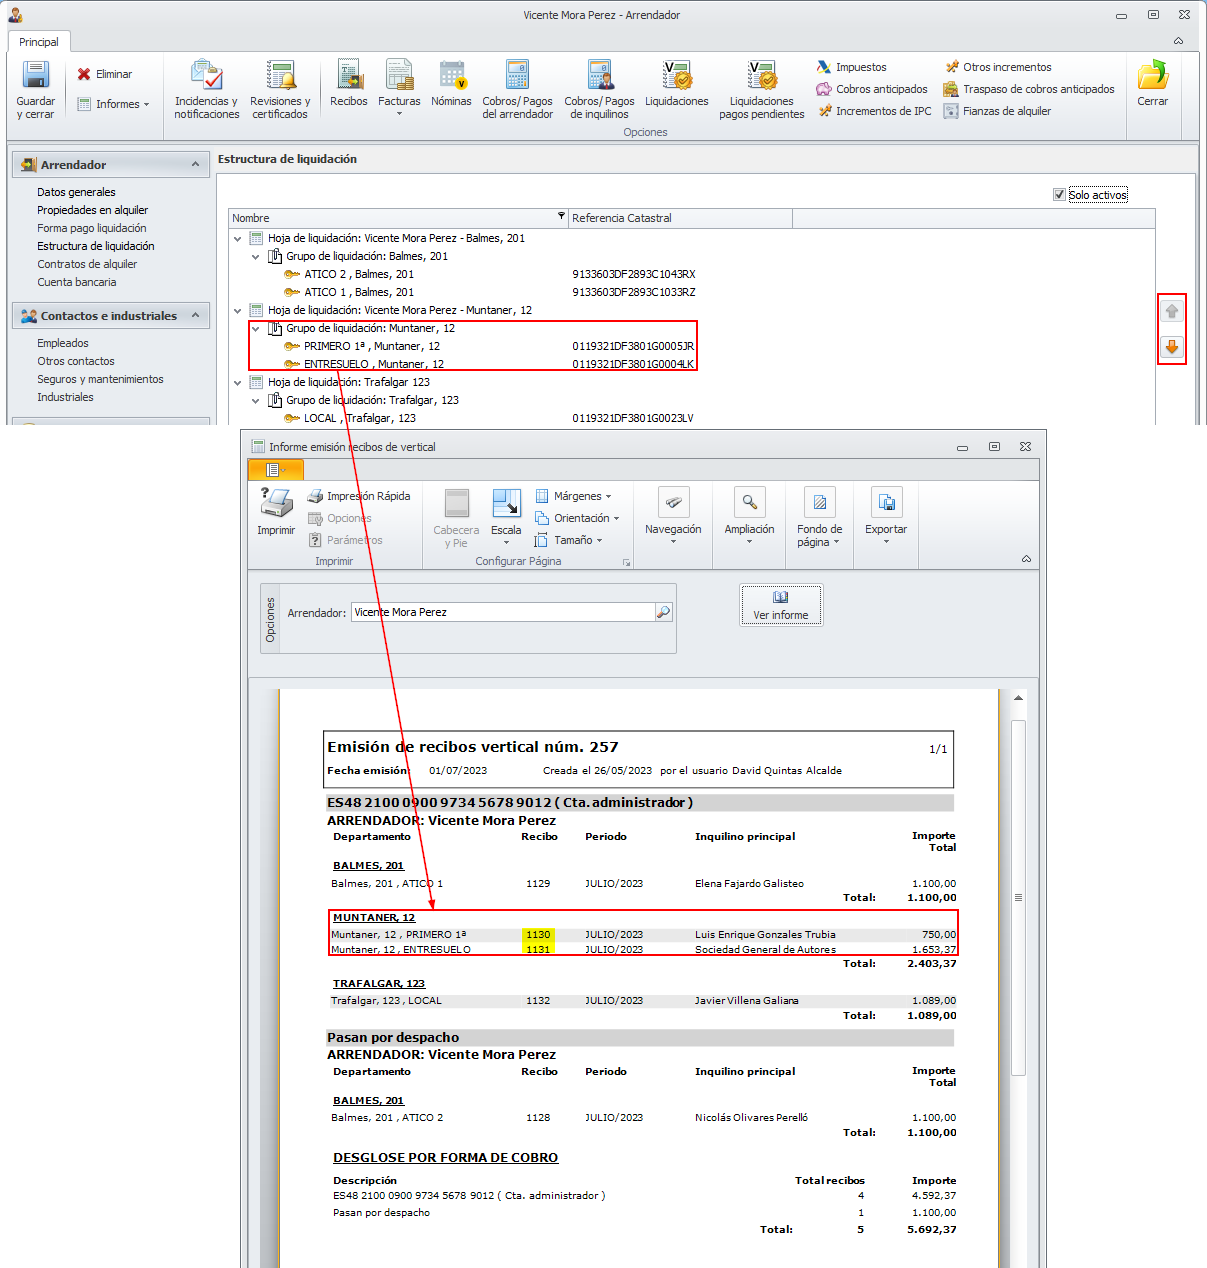
Task: Open Propiedades en alquiler in sidebar
Action: (92, 210)
